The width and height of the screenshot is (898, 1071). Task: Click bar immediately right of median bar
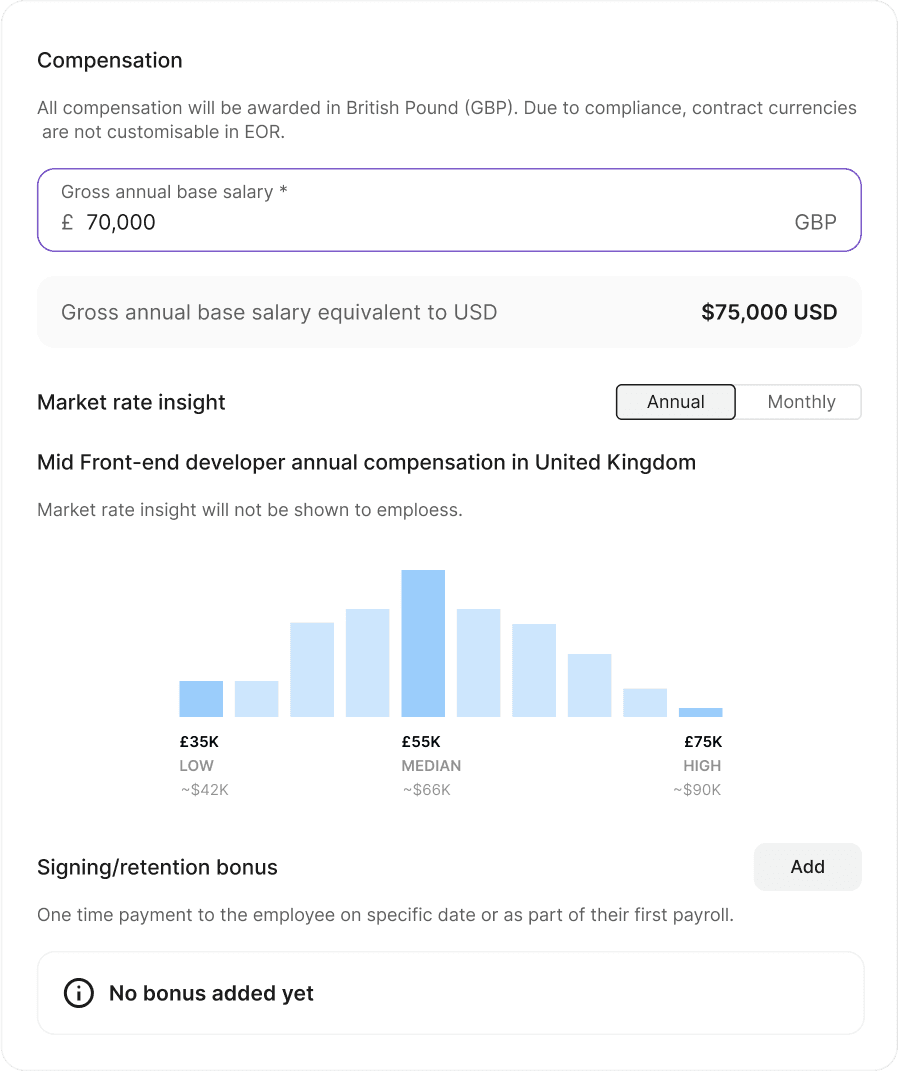[x=479, y=663]
